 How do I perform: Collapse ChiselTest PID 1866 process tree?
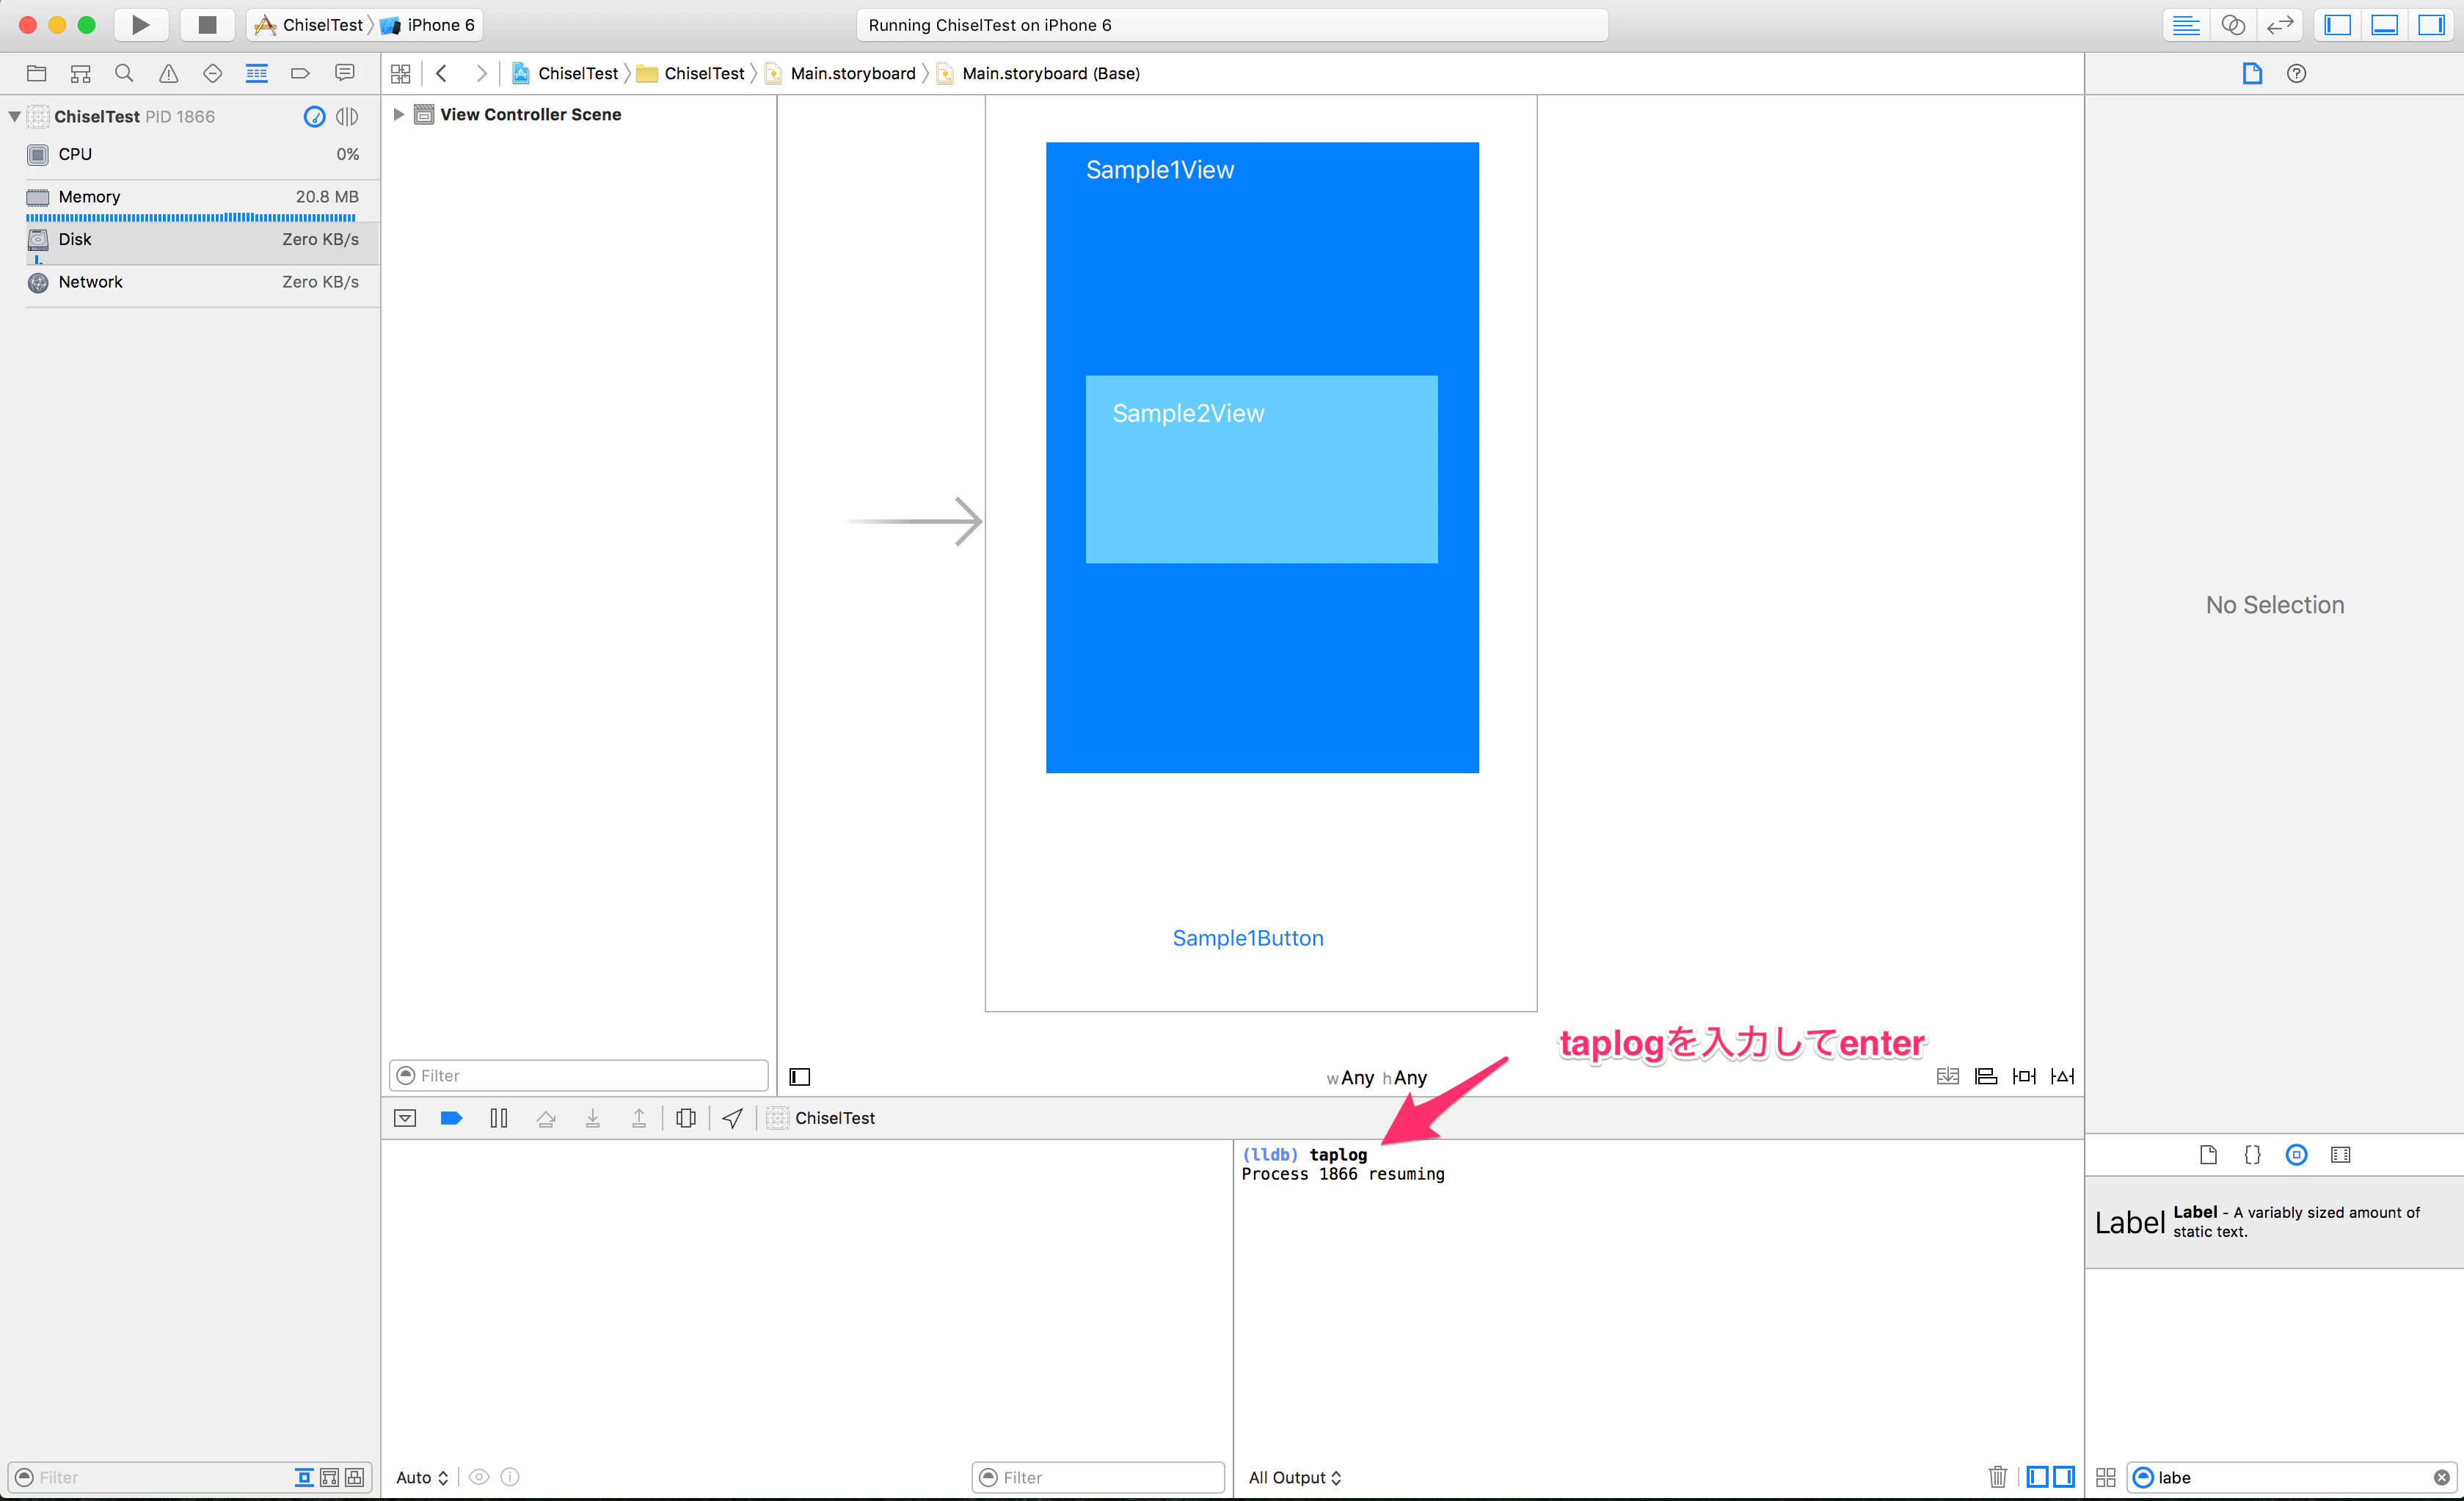(x=14, y=116)
